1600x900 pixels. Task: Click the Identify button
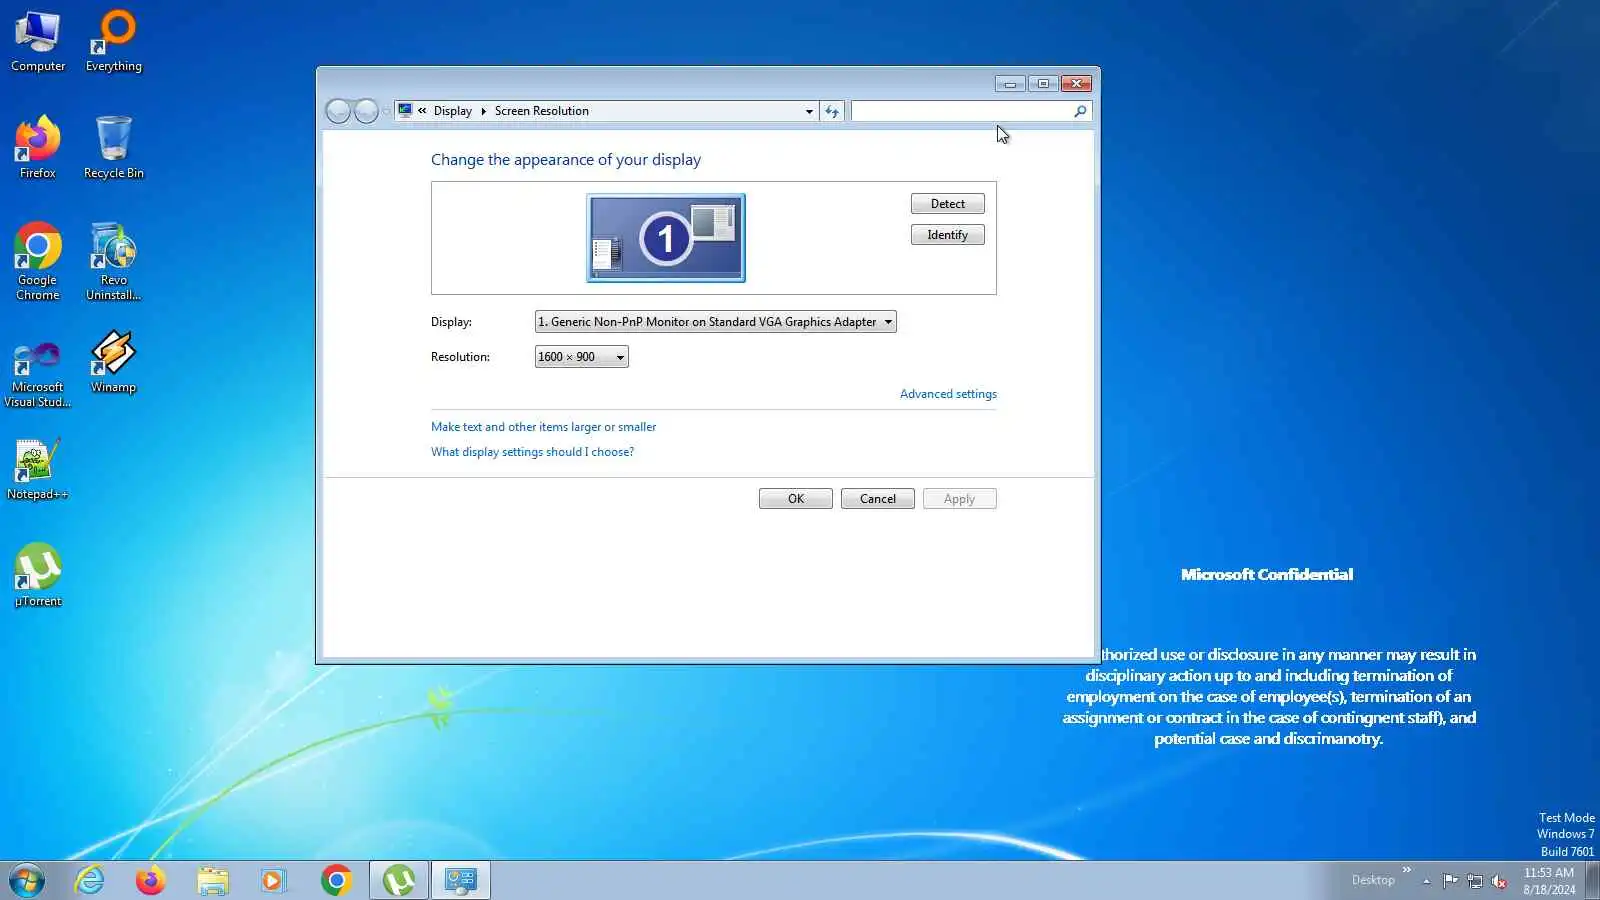point(948,235)
